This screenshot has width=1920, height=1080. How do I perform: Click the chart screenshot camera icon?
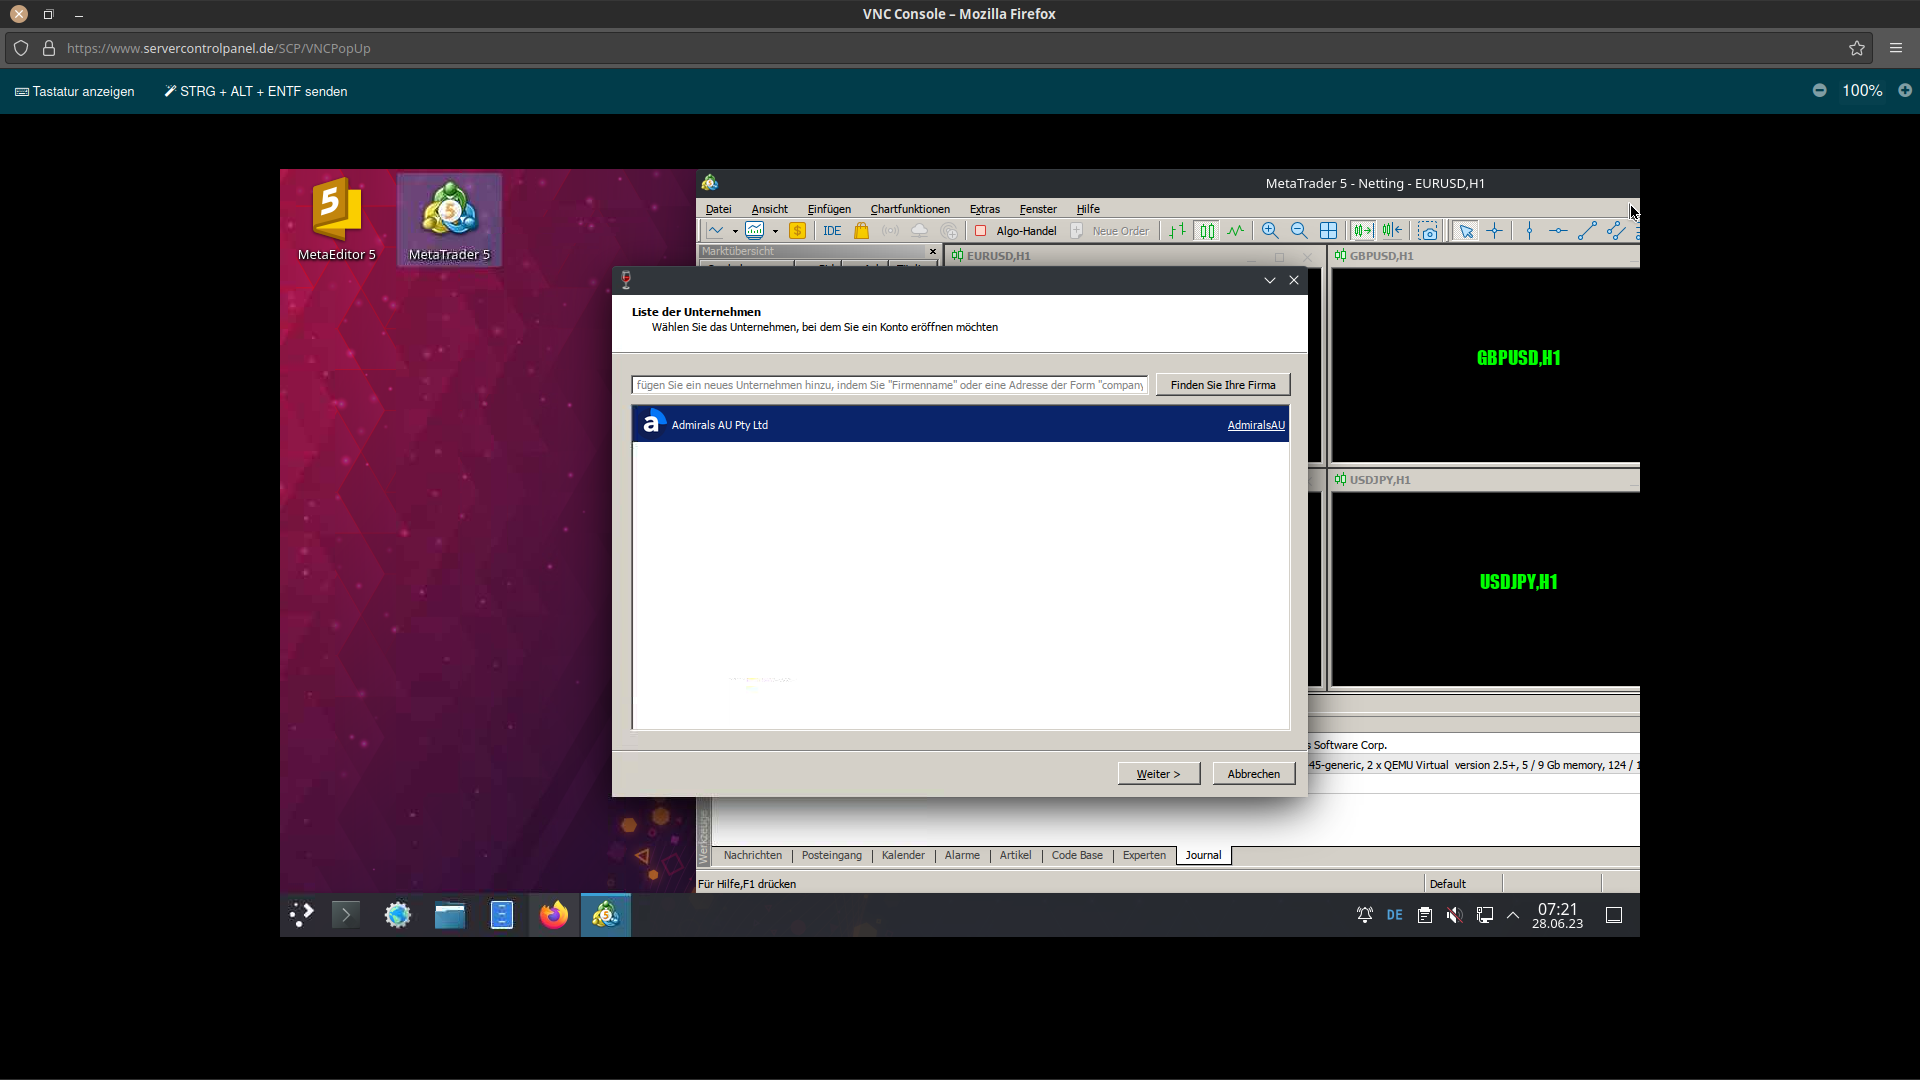pos(1428,231)
